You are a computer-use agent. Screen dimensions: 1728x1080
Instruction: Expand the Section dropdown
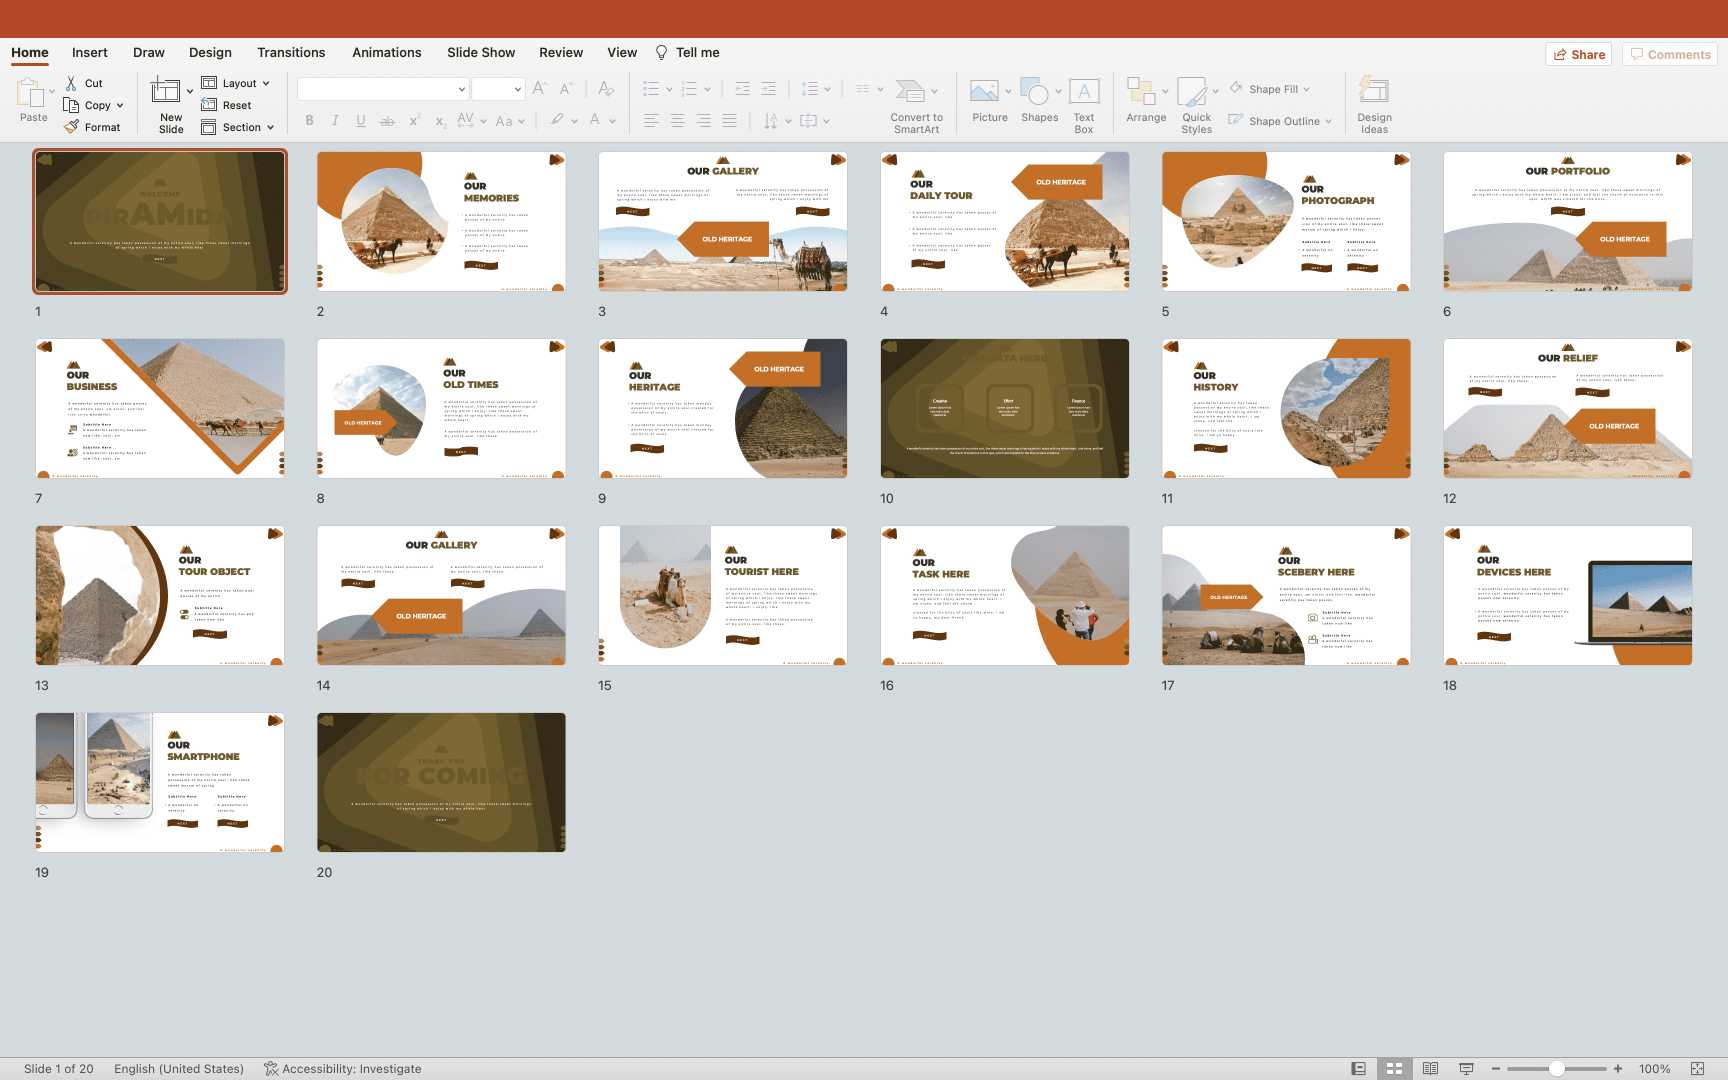click(x=270, y=128)
